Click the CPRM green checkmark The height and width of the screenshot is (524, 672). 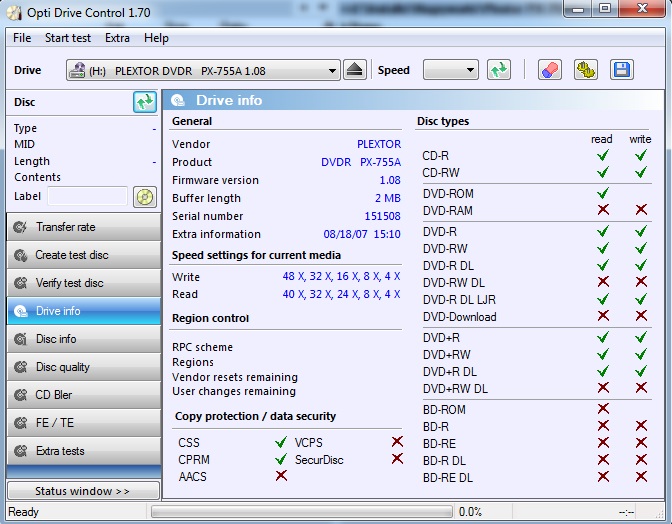pos(281,459)
